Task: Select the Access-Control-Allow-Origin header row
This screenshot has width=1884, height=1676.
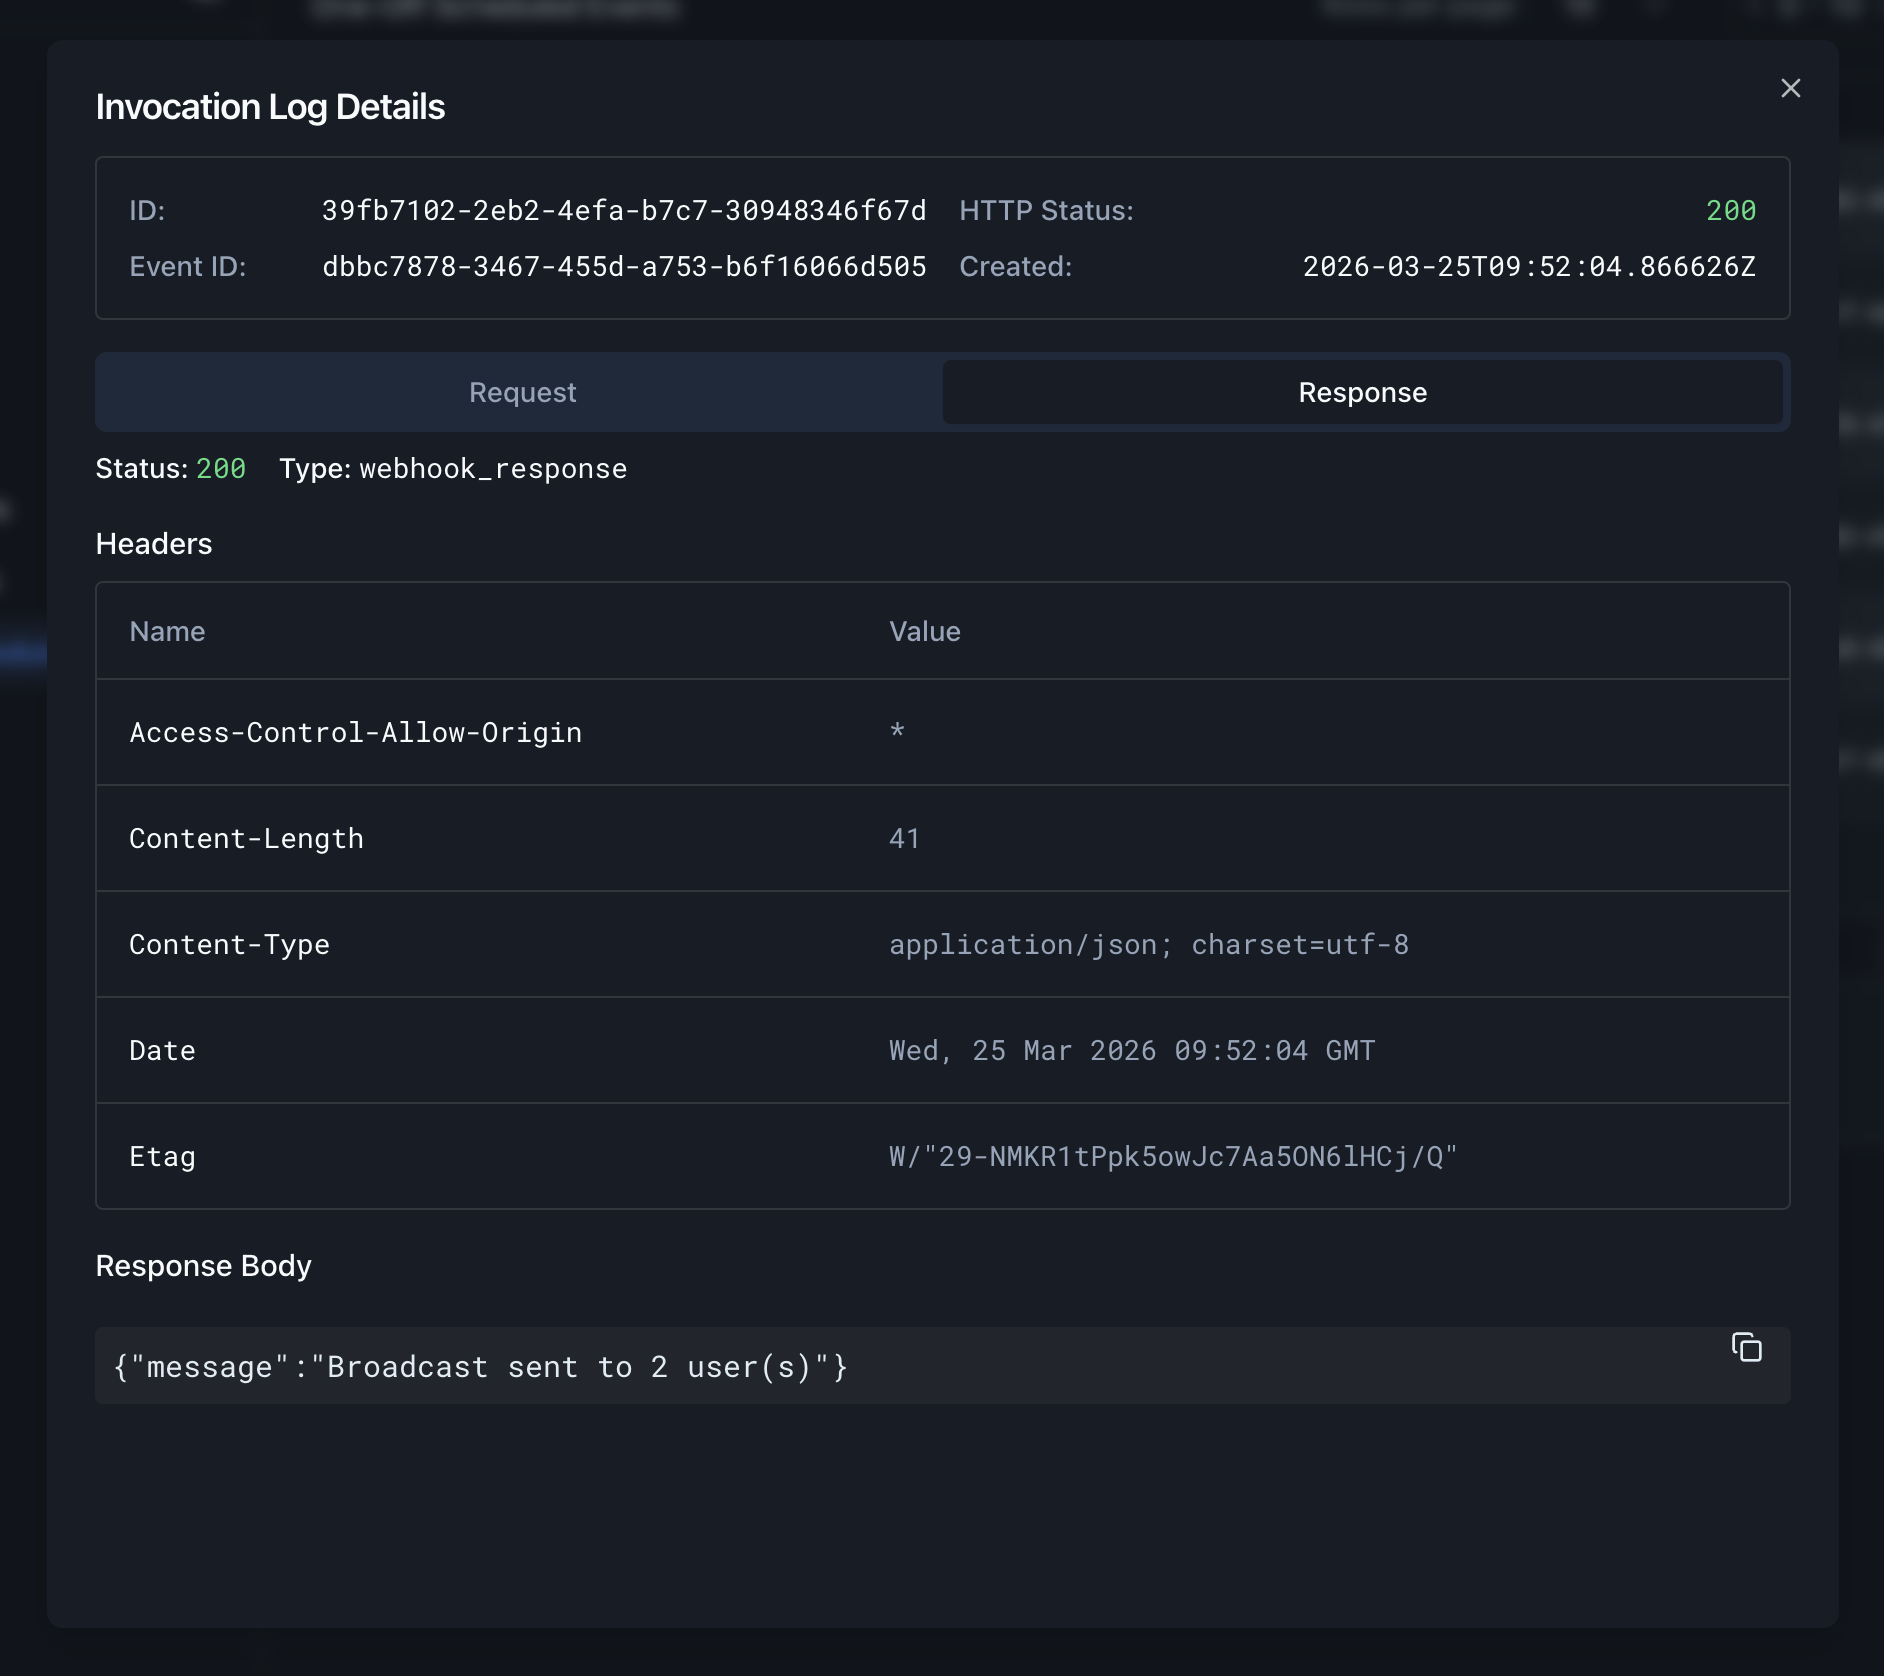Action: (355, 733)
